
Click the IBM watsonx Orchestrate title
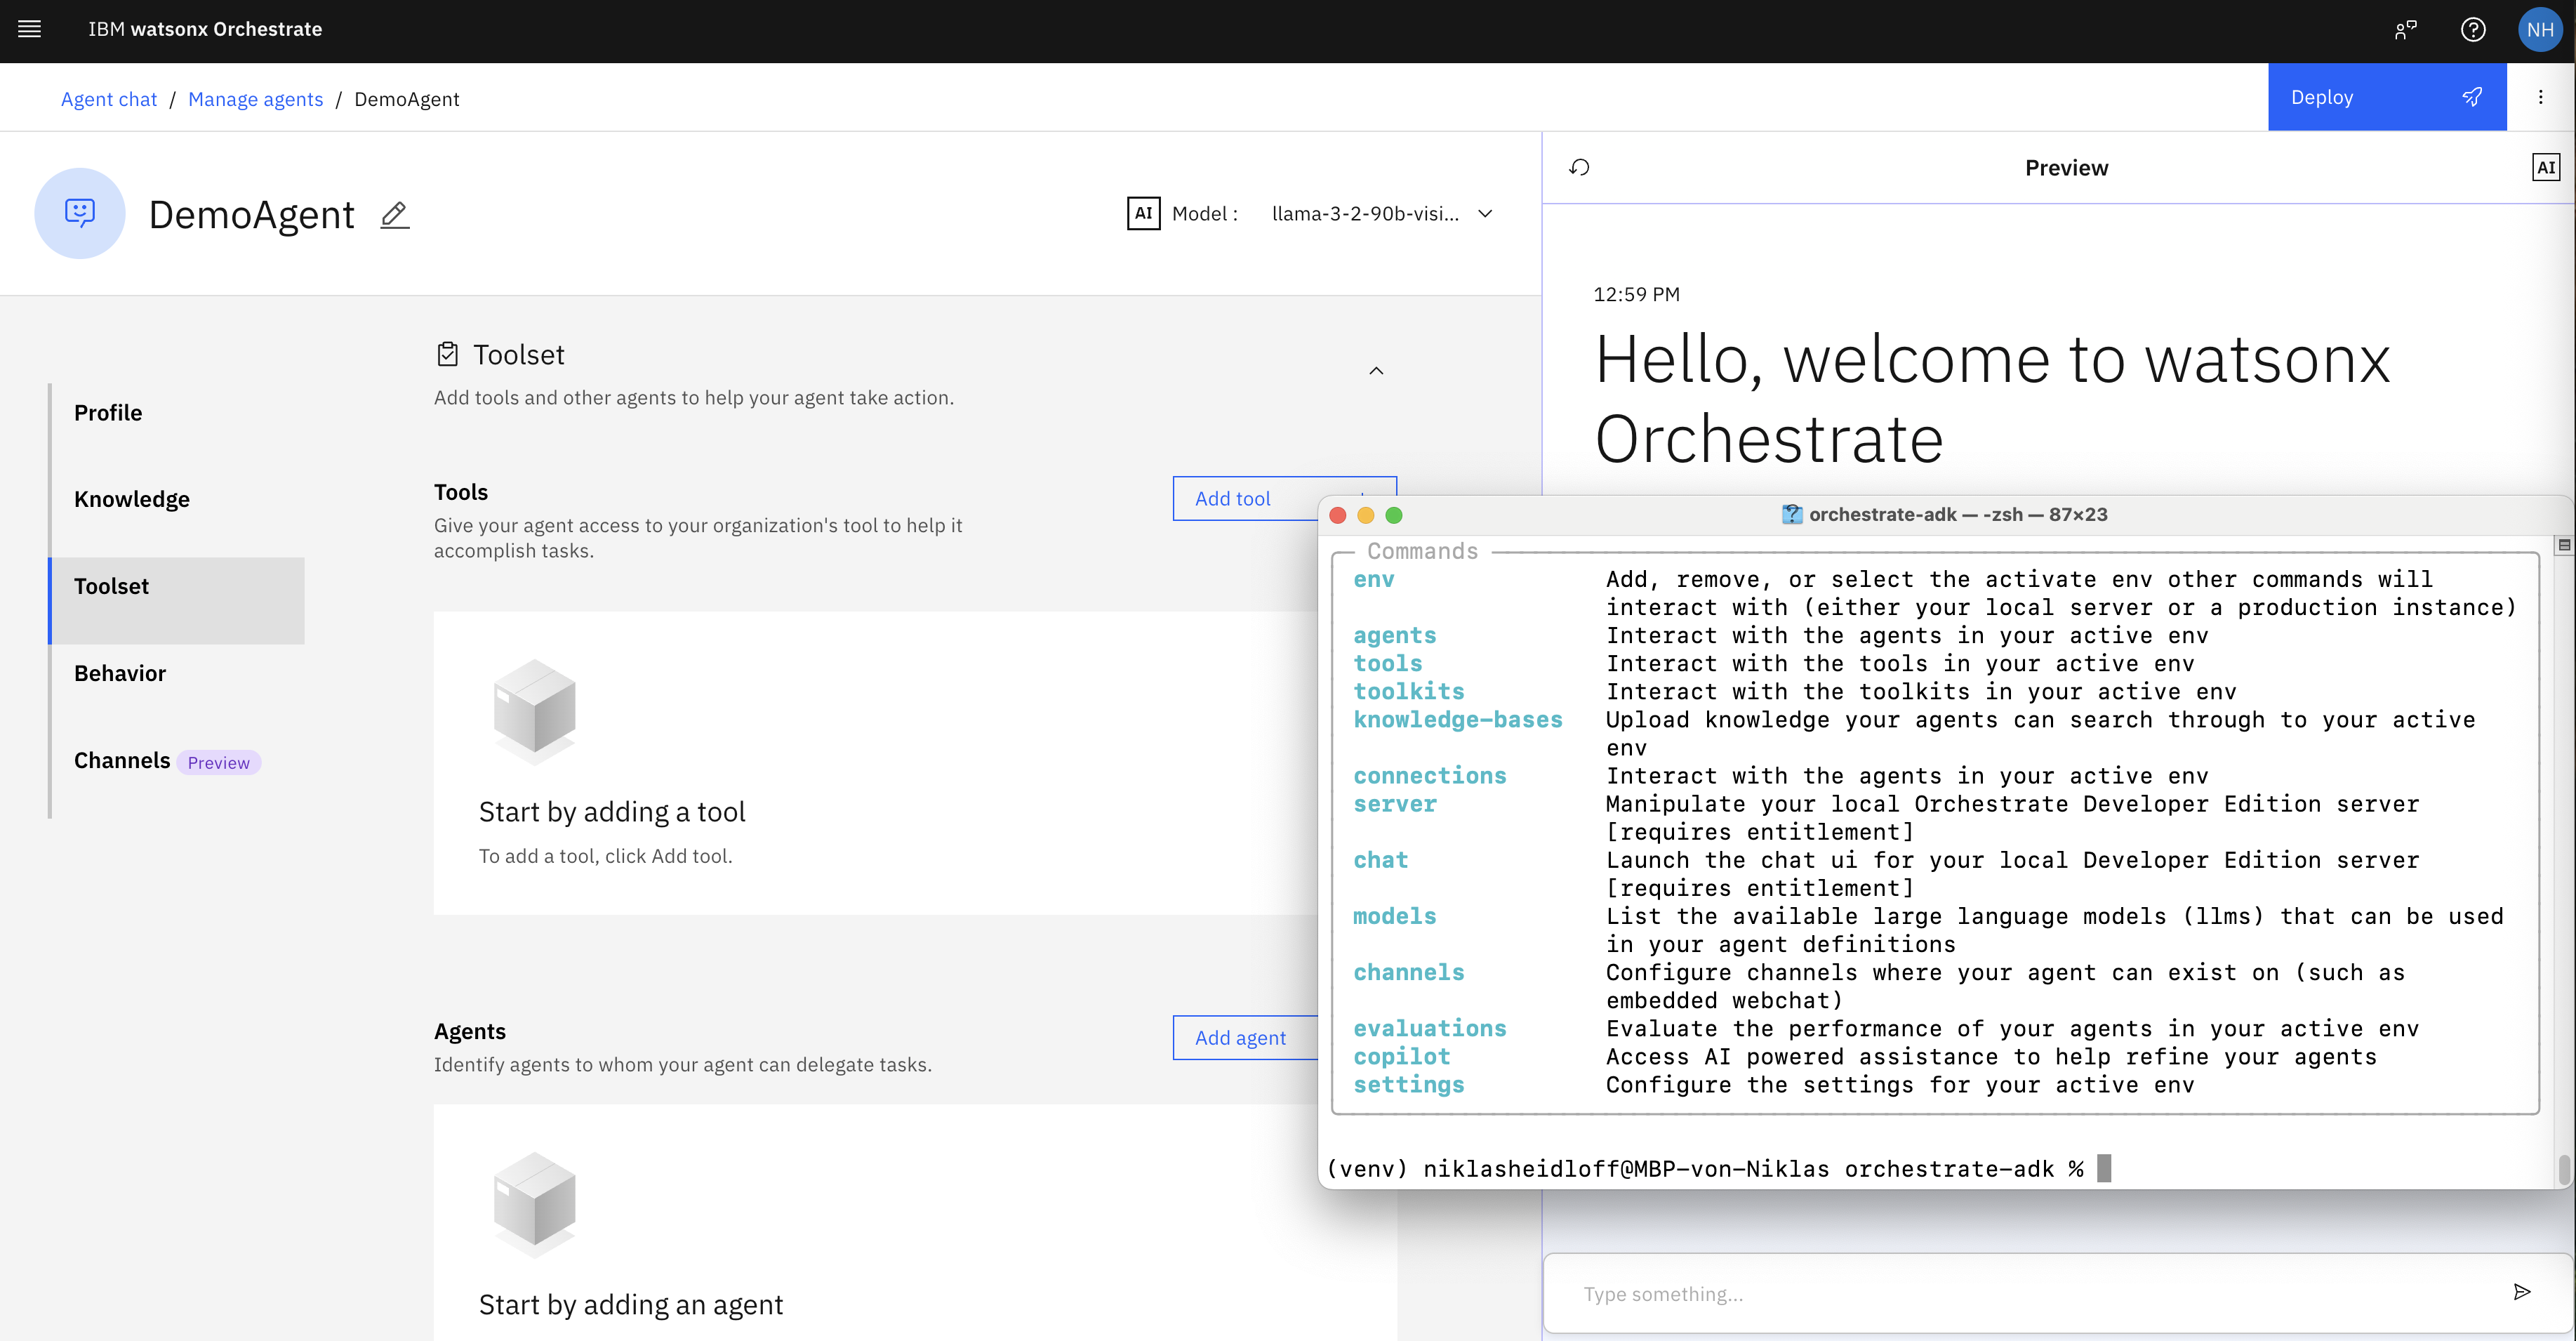pyautogui.click(x=205, y=29)
